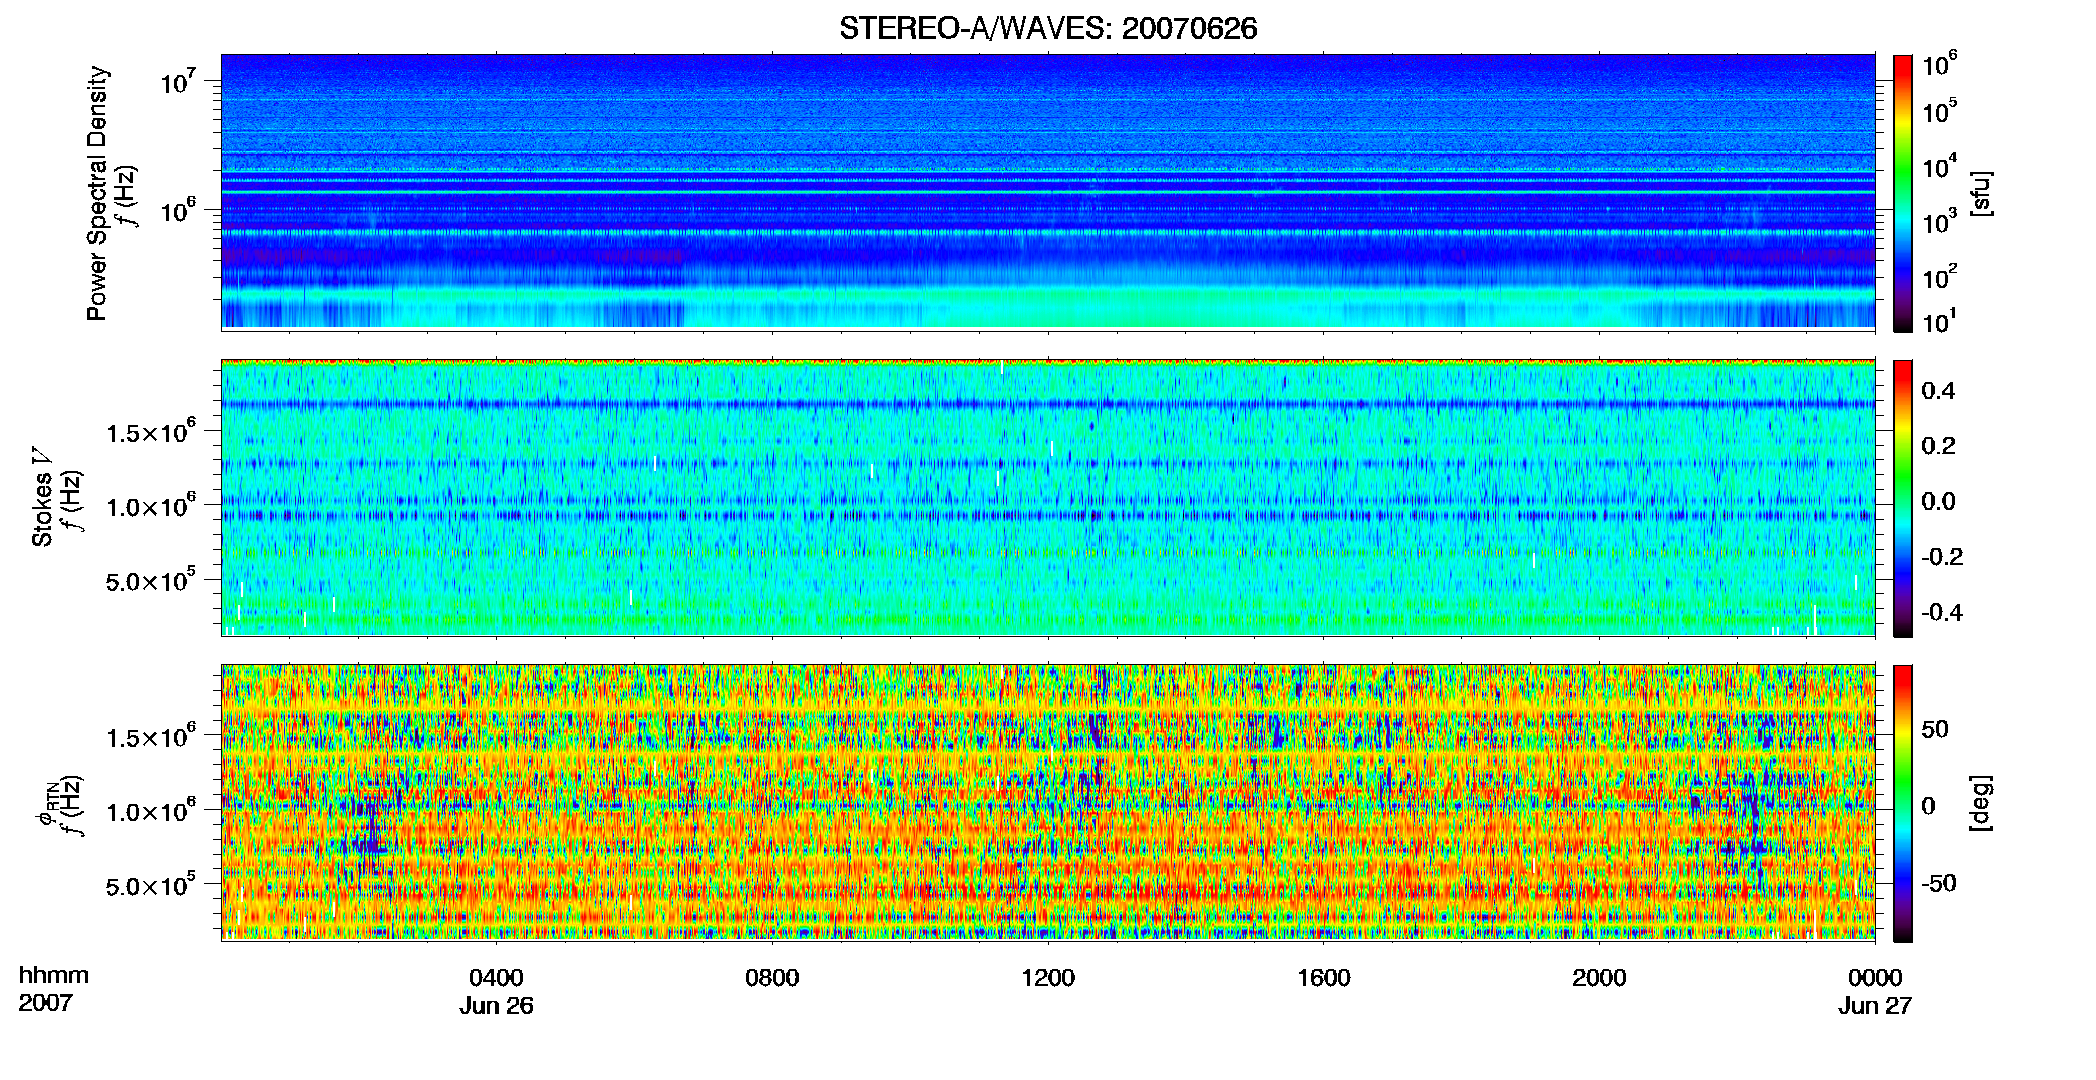This screenshot has width=2096, height=1080.
Task: Click the Stokes V spectrogram panel
Action: coord(1048,498)
